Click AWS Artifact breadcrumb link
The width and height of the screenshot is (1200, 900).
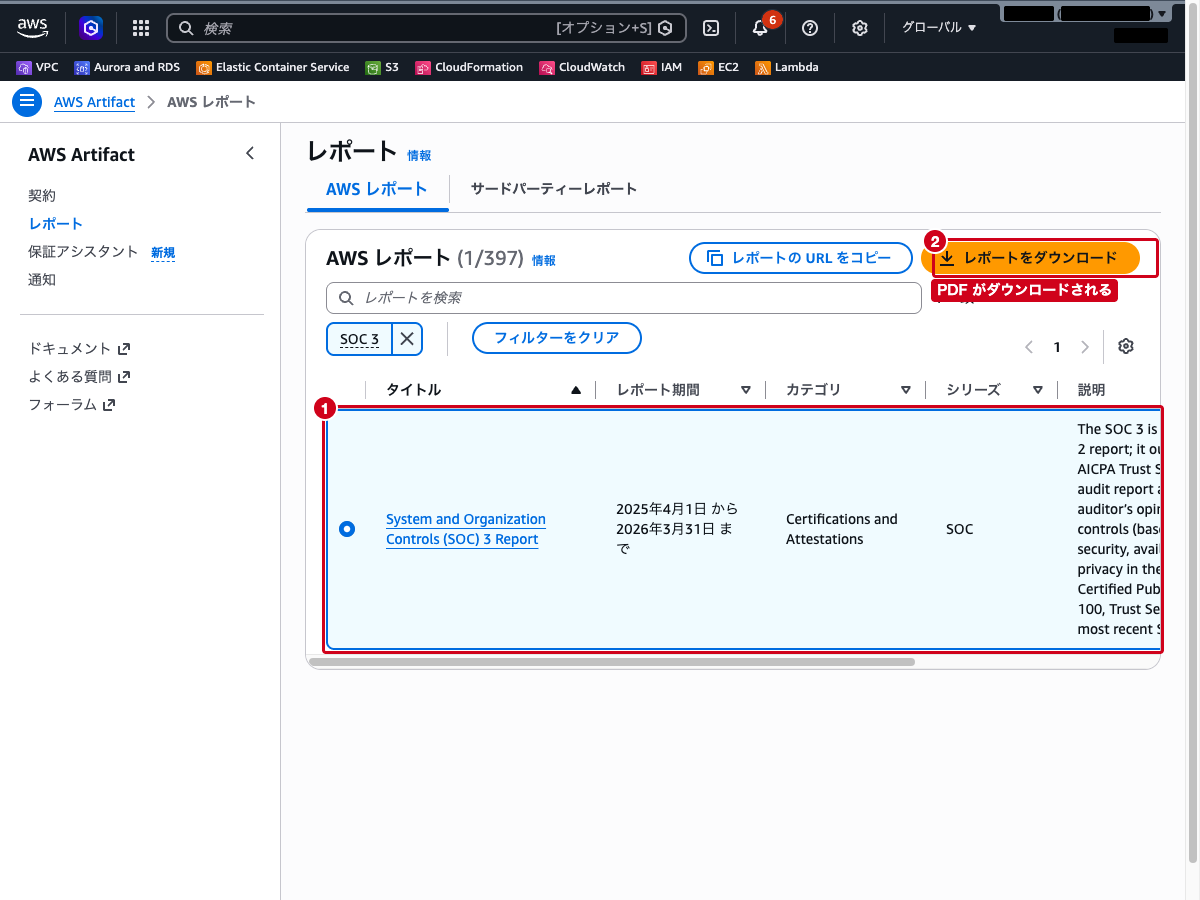[94, 102]
